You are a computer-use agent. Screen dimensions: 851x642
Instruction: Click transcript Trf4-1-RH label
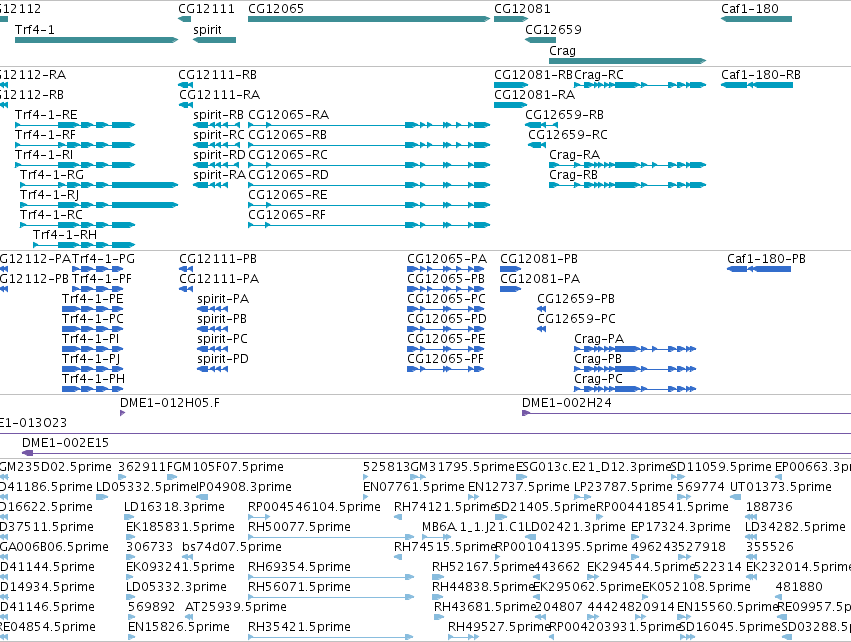pyautogui.click(x=65, y=235)
